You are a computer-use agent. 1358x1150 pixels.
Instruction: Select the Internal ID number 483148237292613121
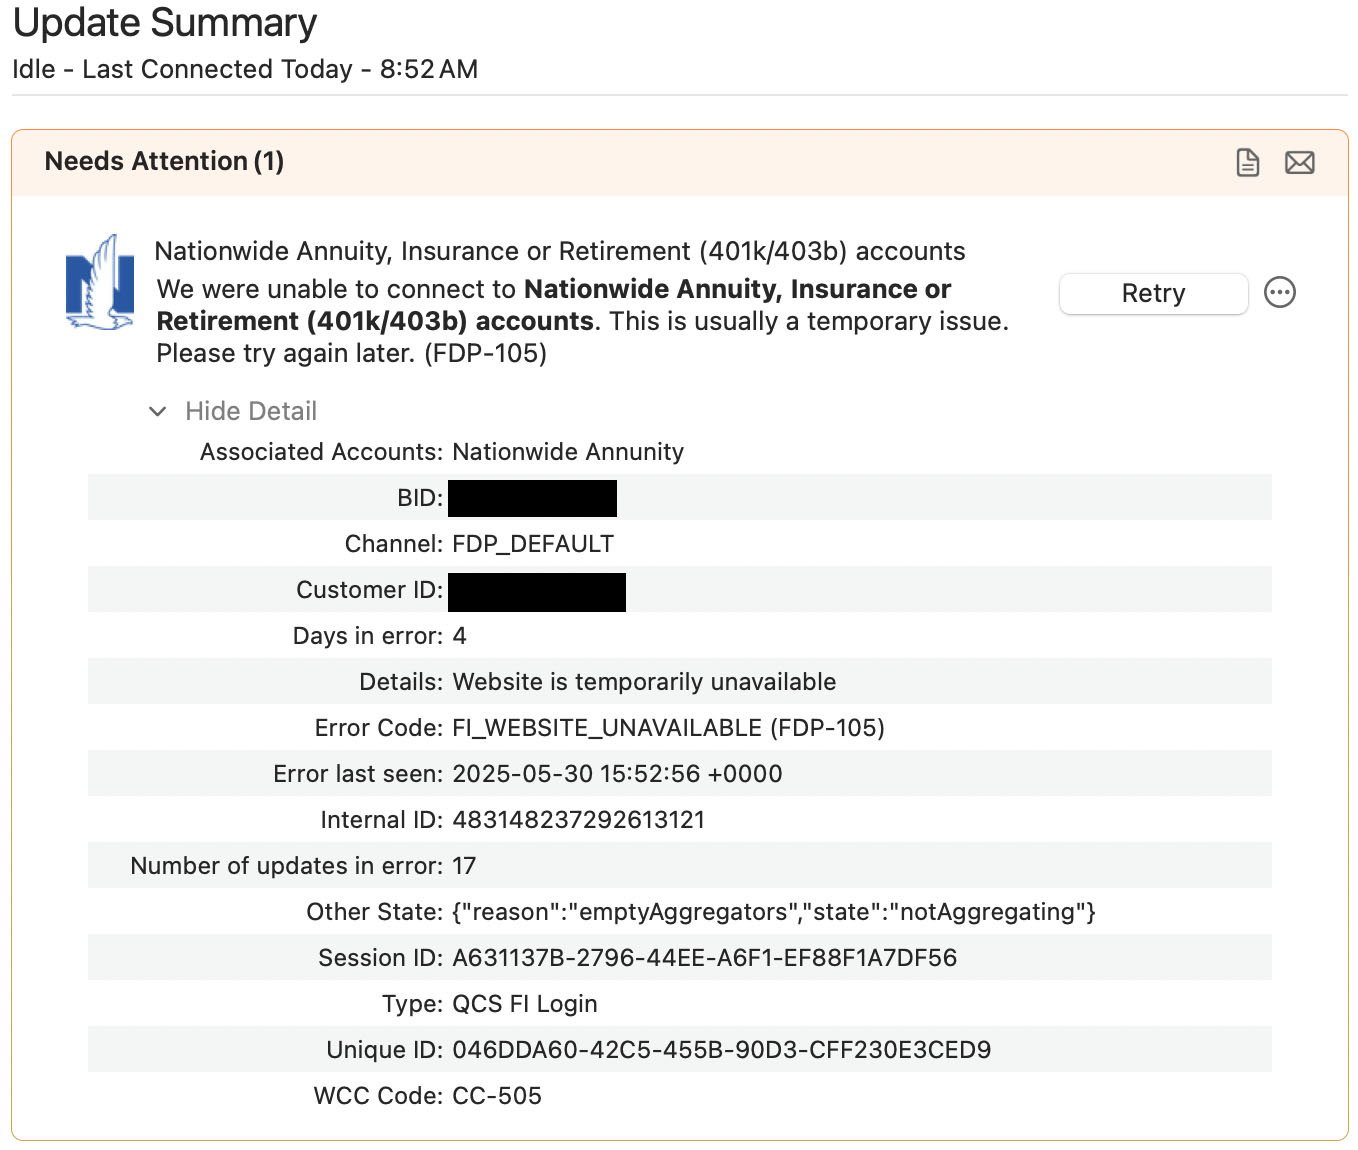click(579, 820)
